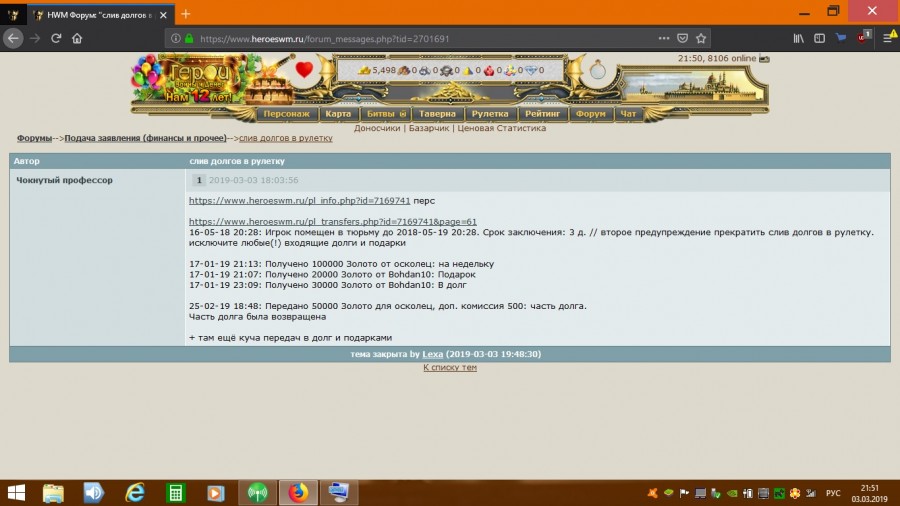Open the browser library icon
This screenshot has height=506, width=900.
point(798,38)
